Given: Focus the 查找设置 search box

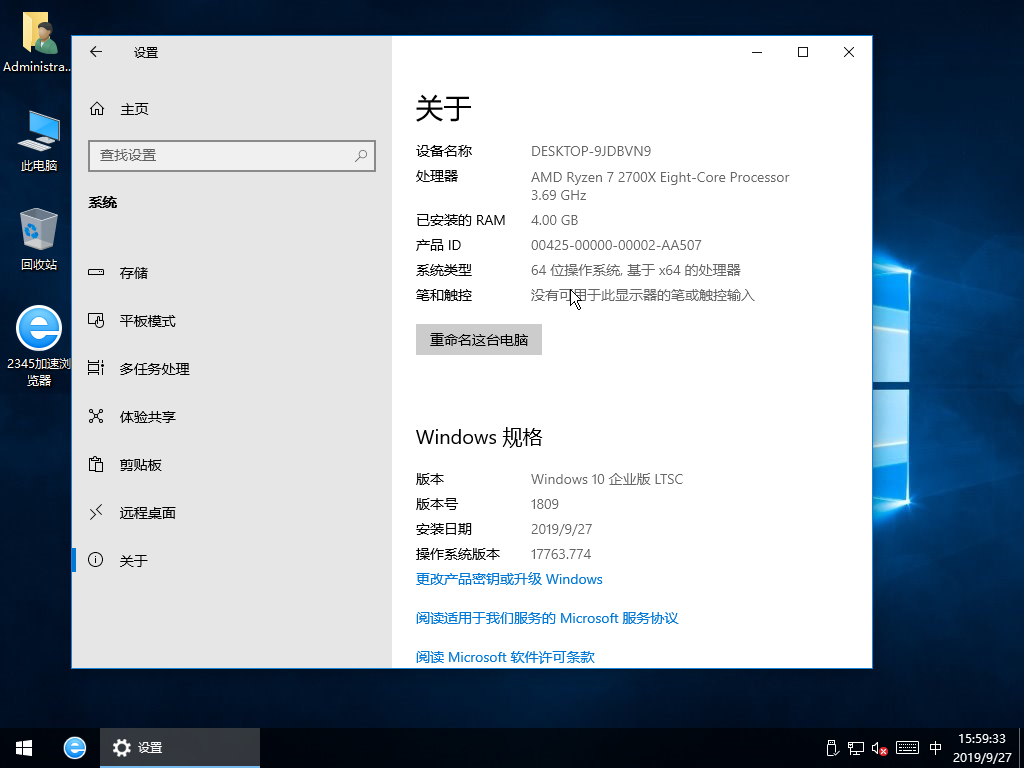Looking at the screenshot, I should 232,155.
